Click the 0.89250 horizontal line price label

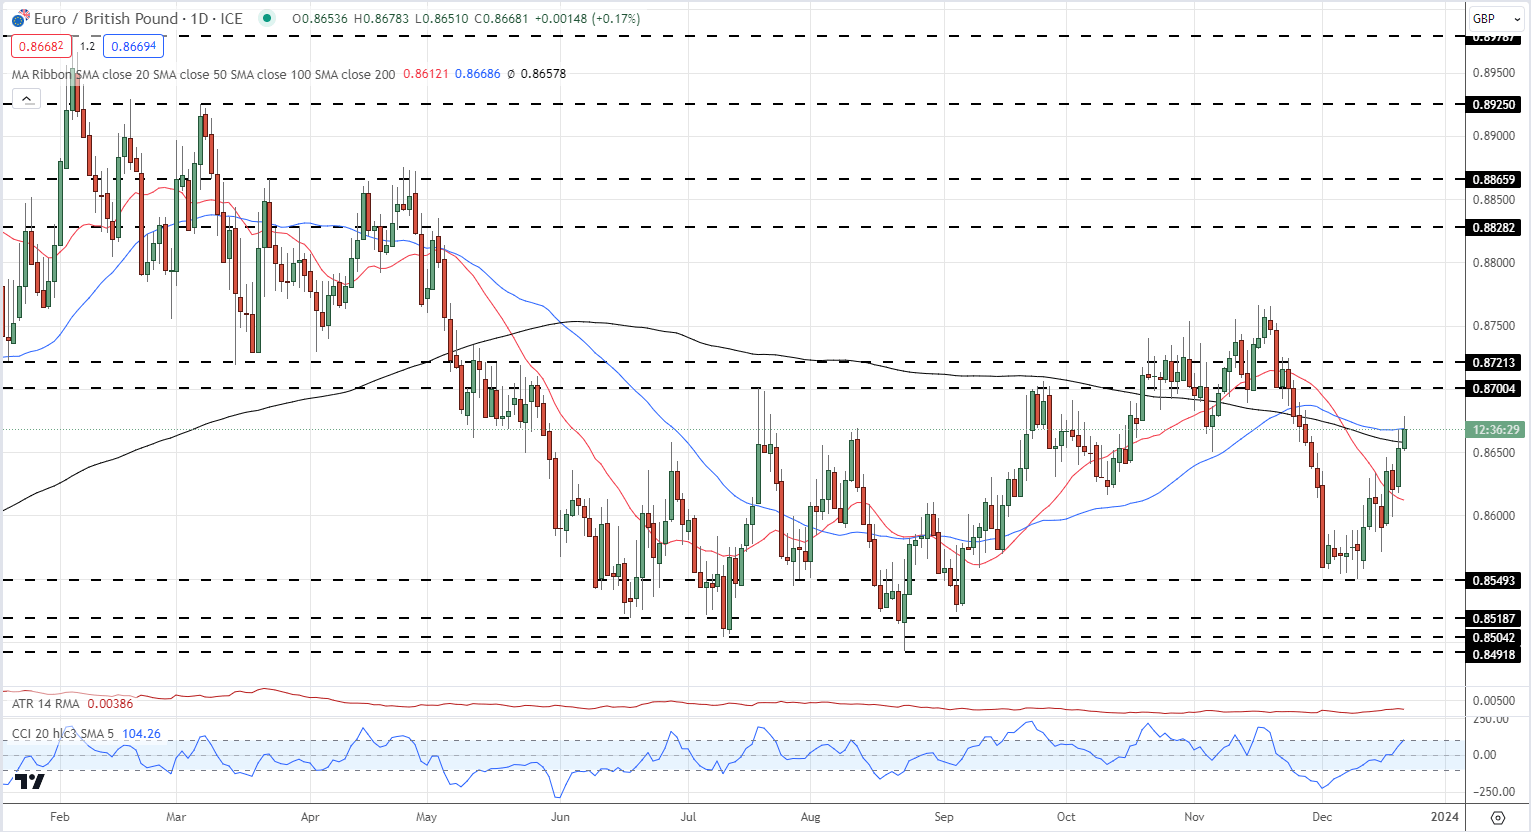pyautogui.click(x=1493, y=104)
